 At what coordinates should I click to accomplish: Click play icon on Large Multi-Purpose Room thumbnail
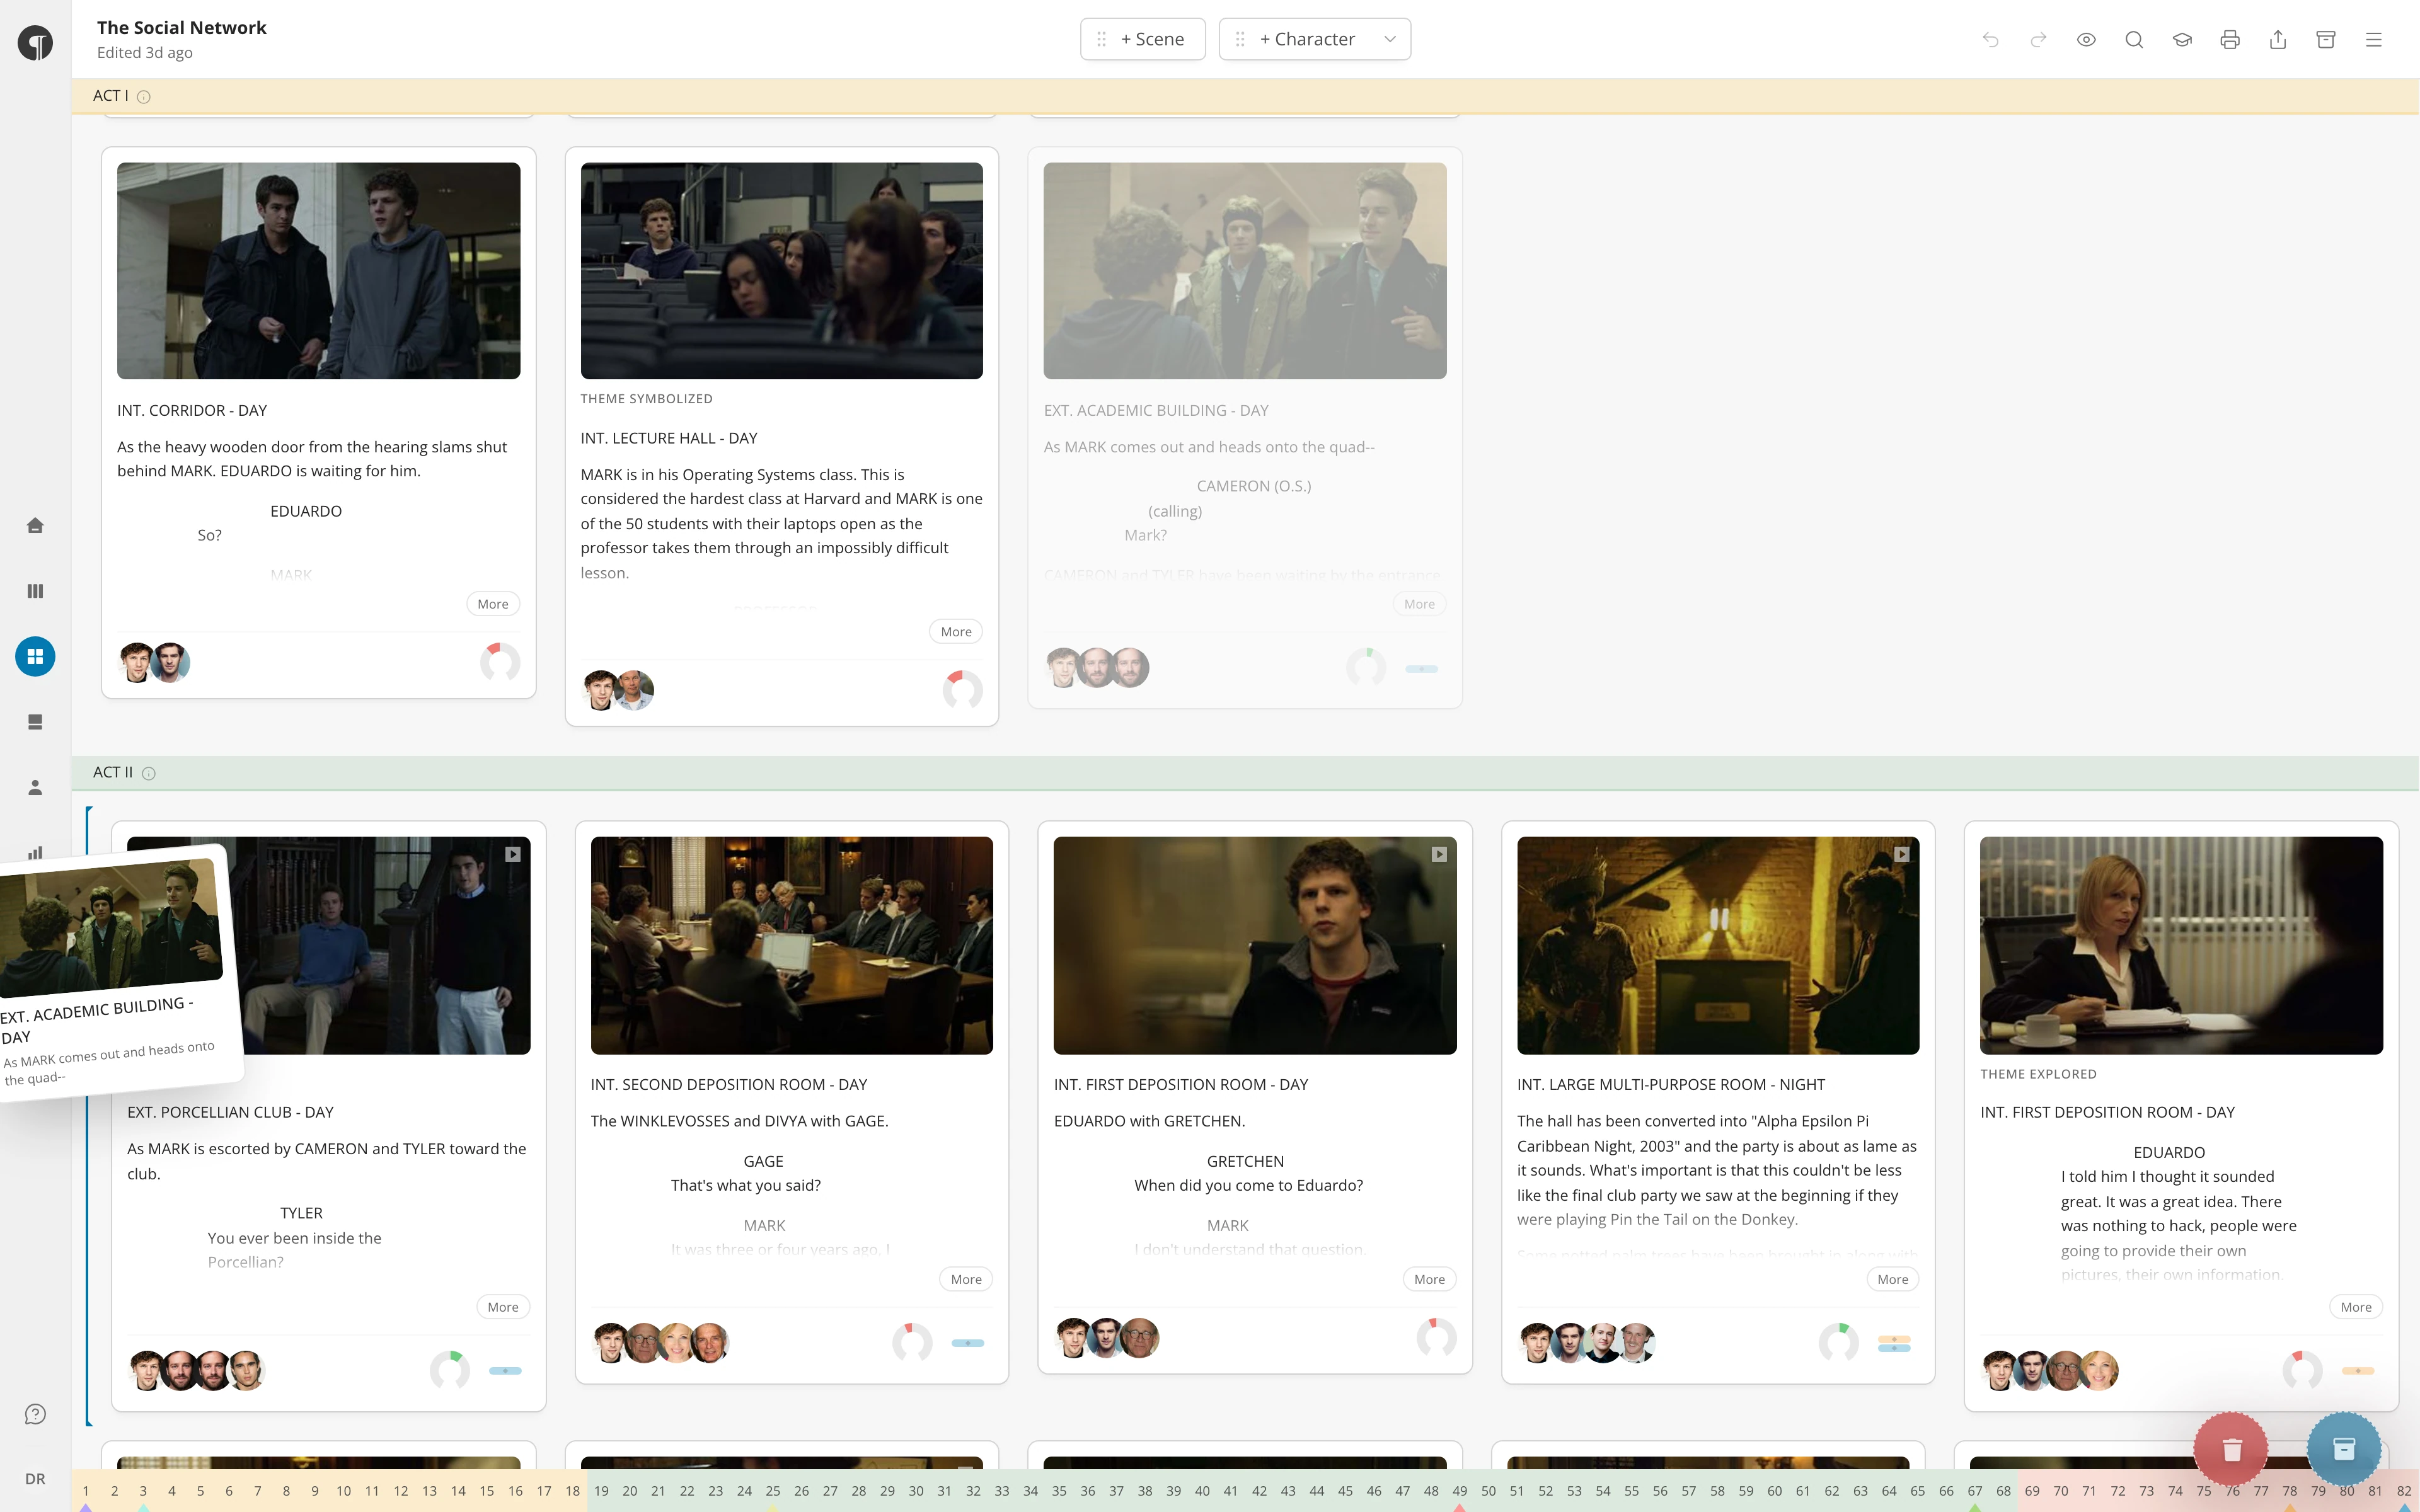tap(1902, 854)
